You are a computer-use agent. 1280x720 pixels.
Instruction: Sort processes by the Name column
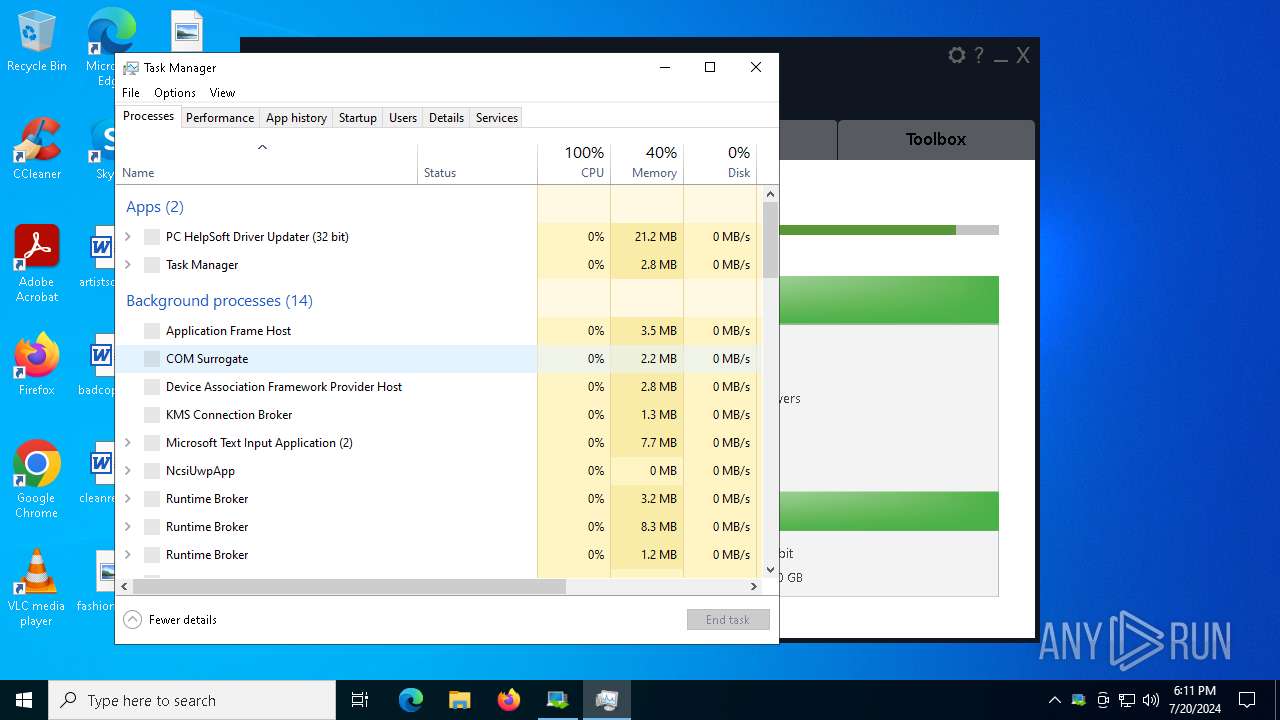(267, 164)
